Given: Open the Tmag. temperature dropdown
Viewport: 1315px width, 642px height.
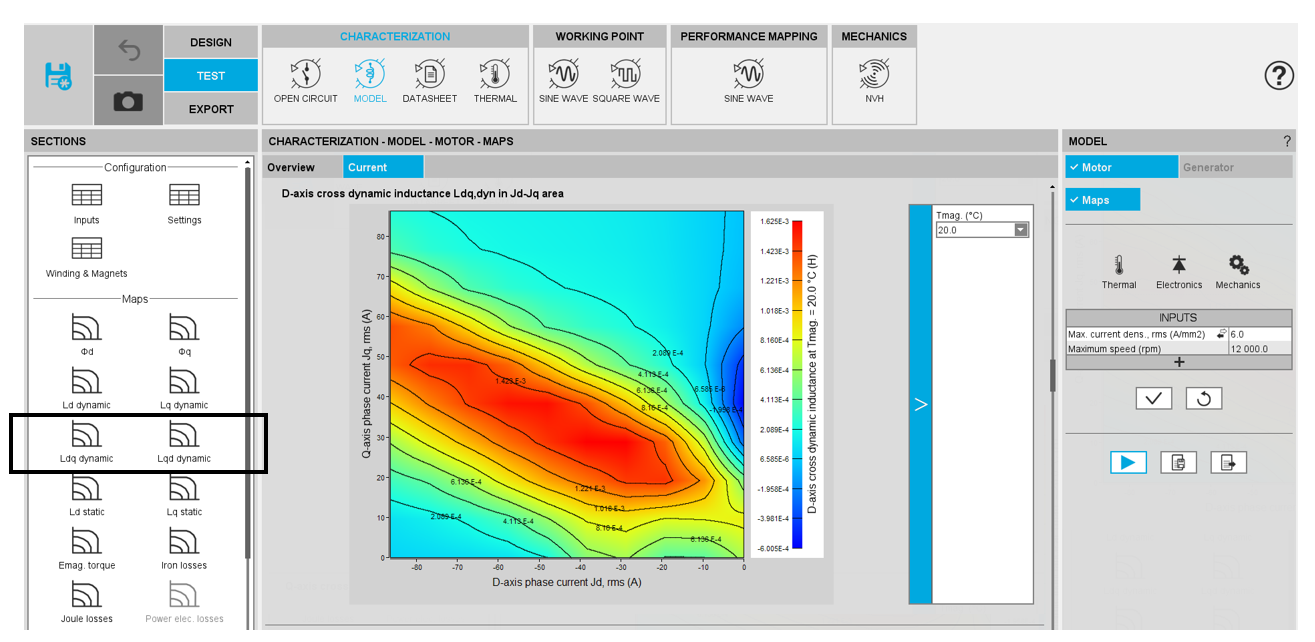Looking at the screenshot, I should 1021,230.
